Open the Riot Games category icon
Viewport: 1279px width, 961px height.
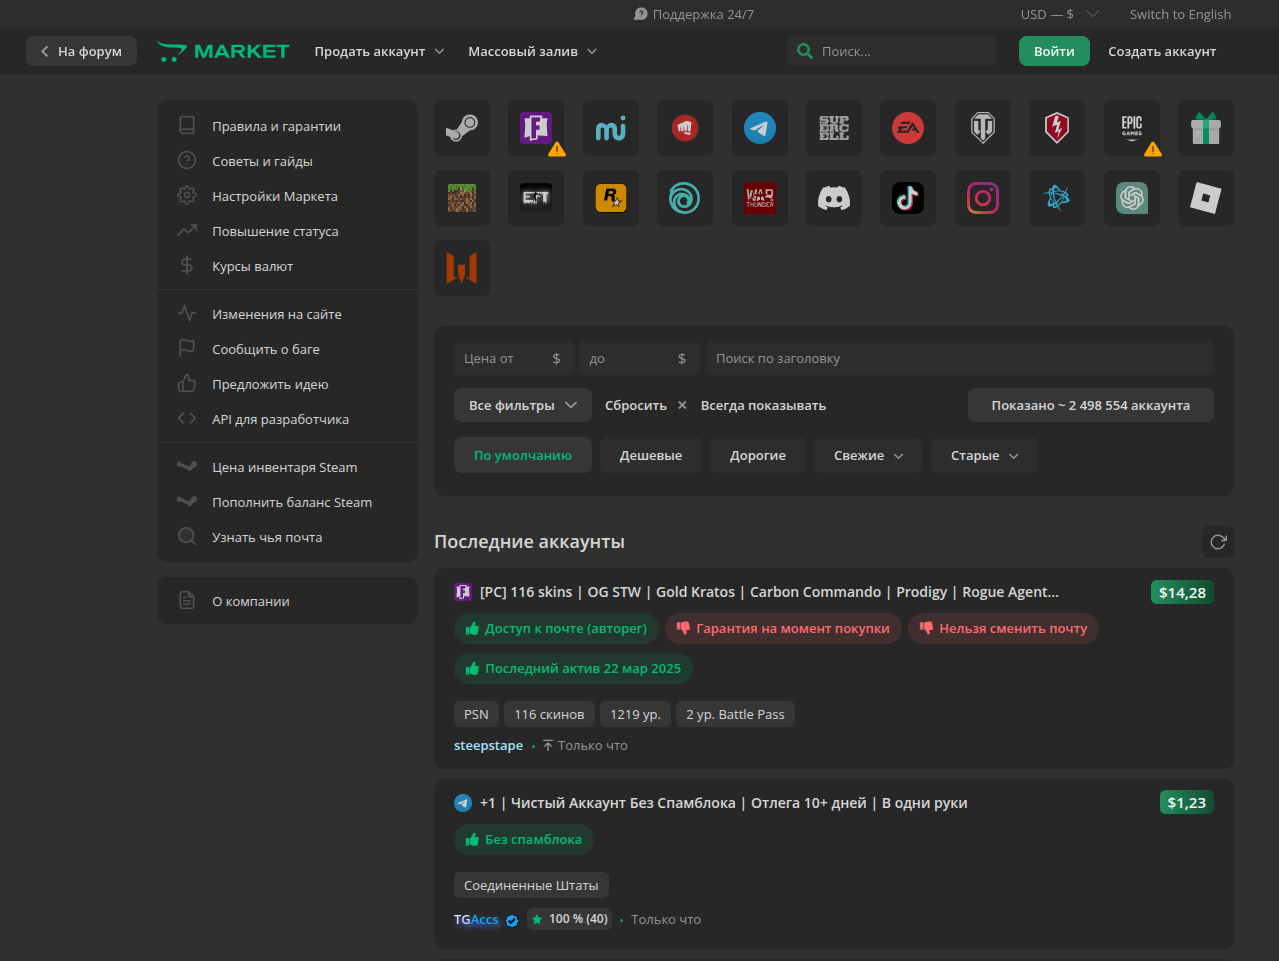coord(685,128)
